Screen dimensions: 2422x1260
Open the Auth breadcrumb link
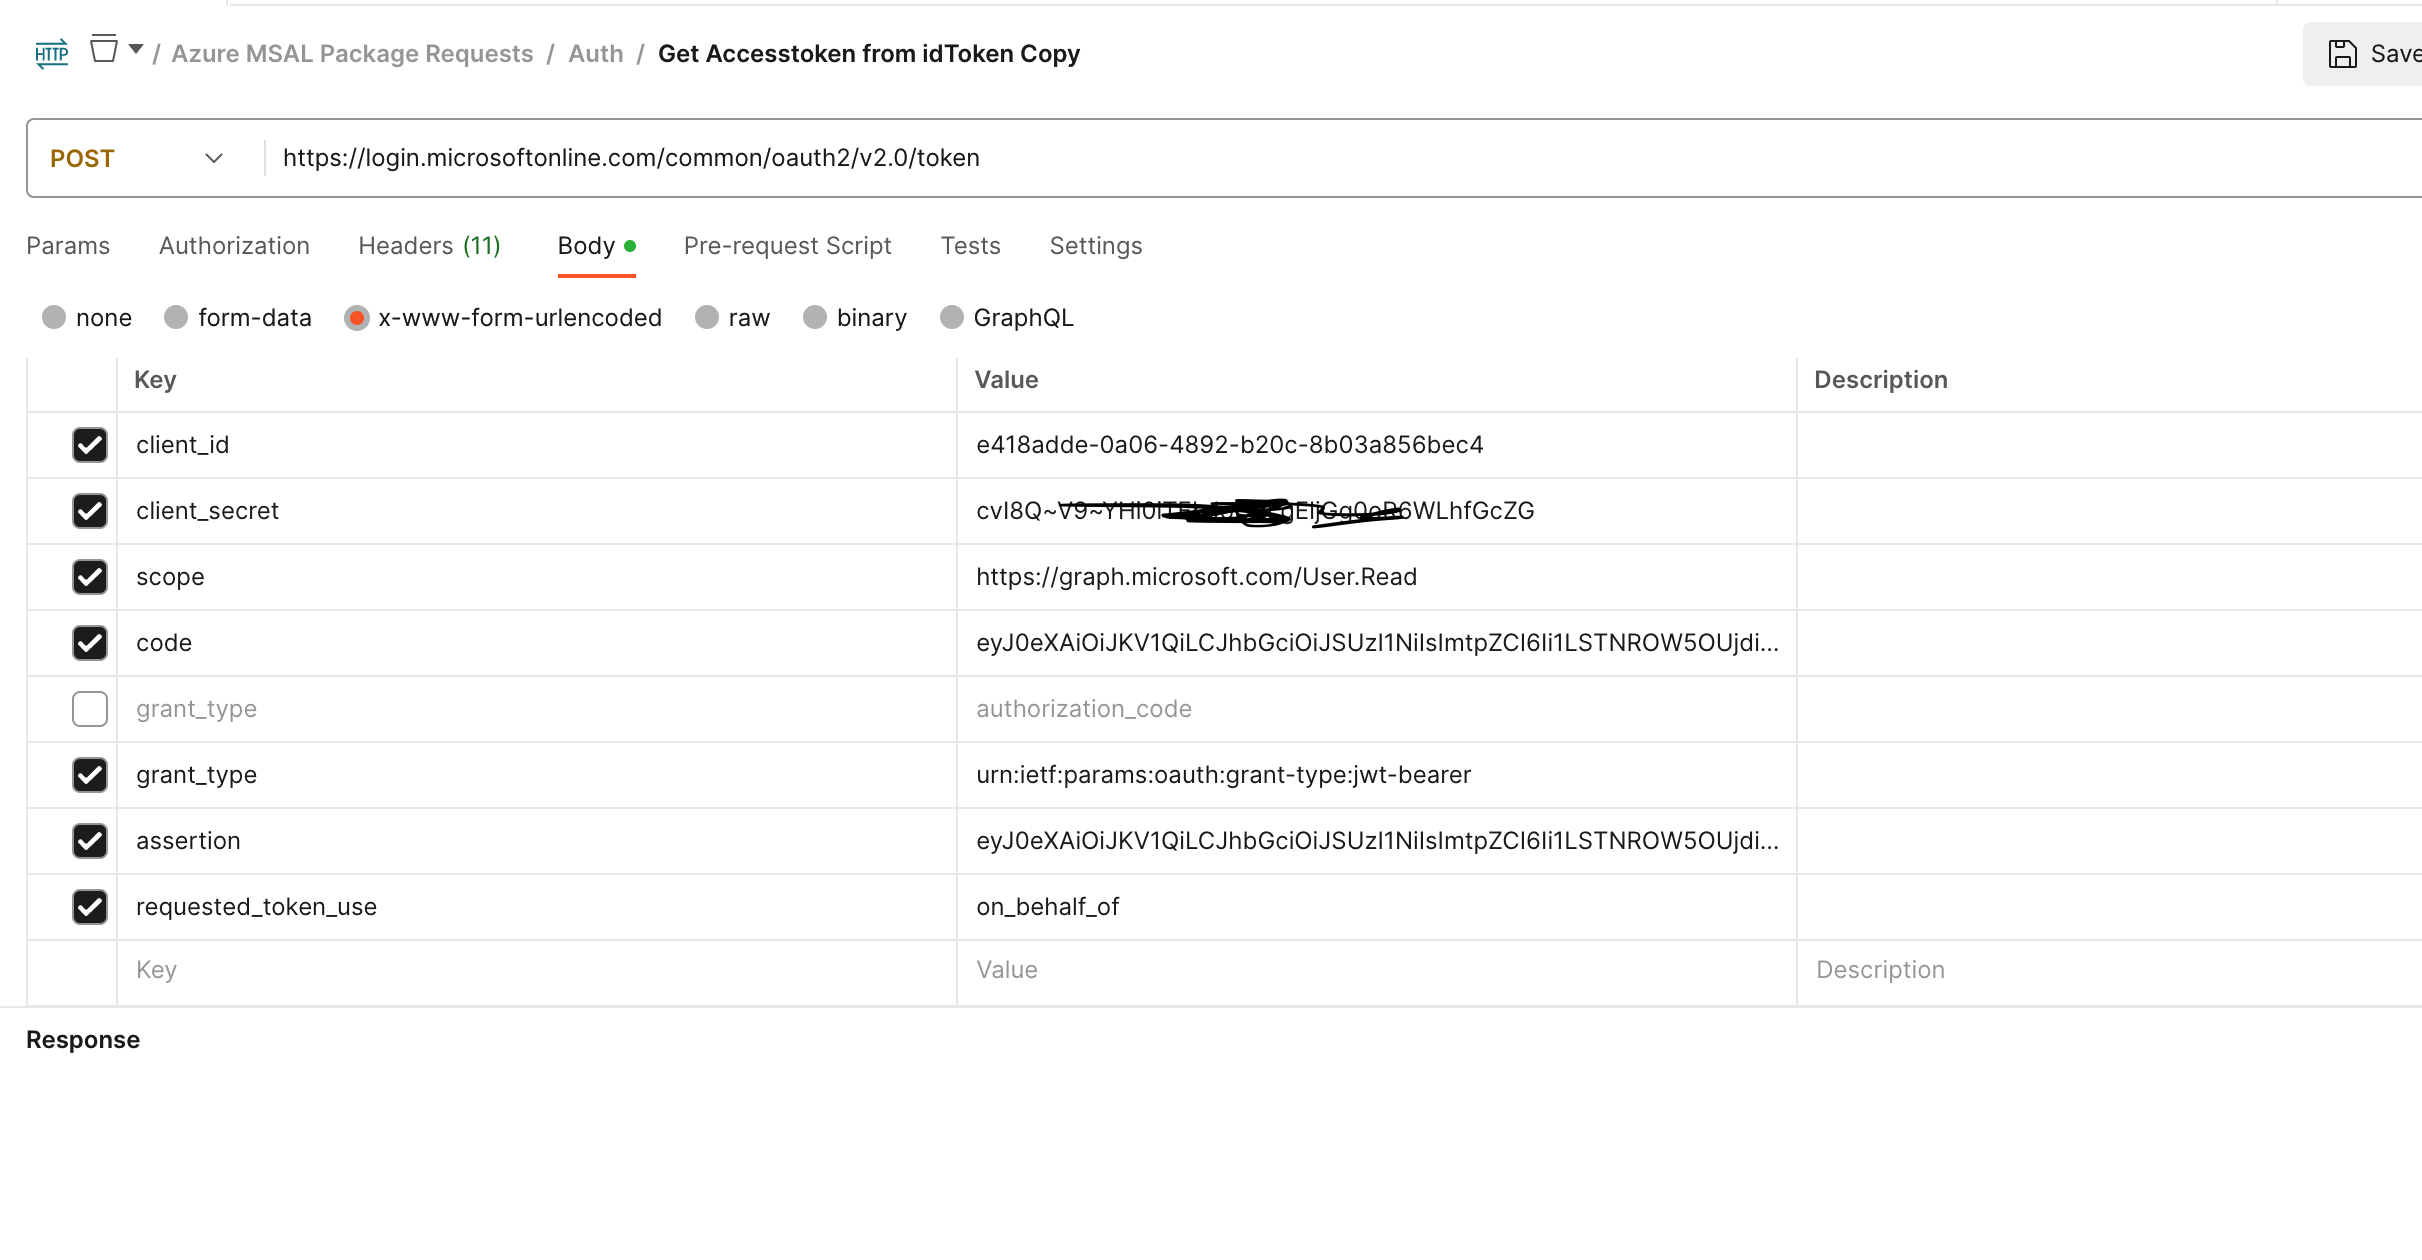[x=595, y=53]
